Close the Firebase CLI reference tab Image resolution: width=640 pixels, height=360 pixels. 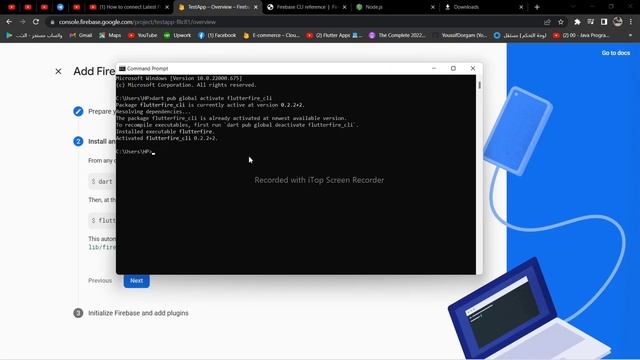pos(344,7)
